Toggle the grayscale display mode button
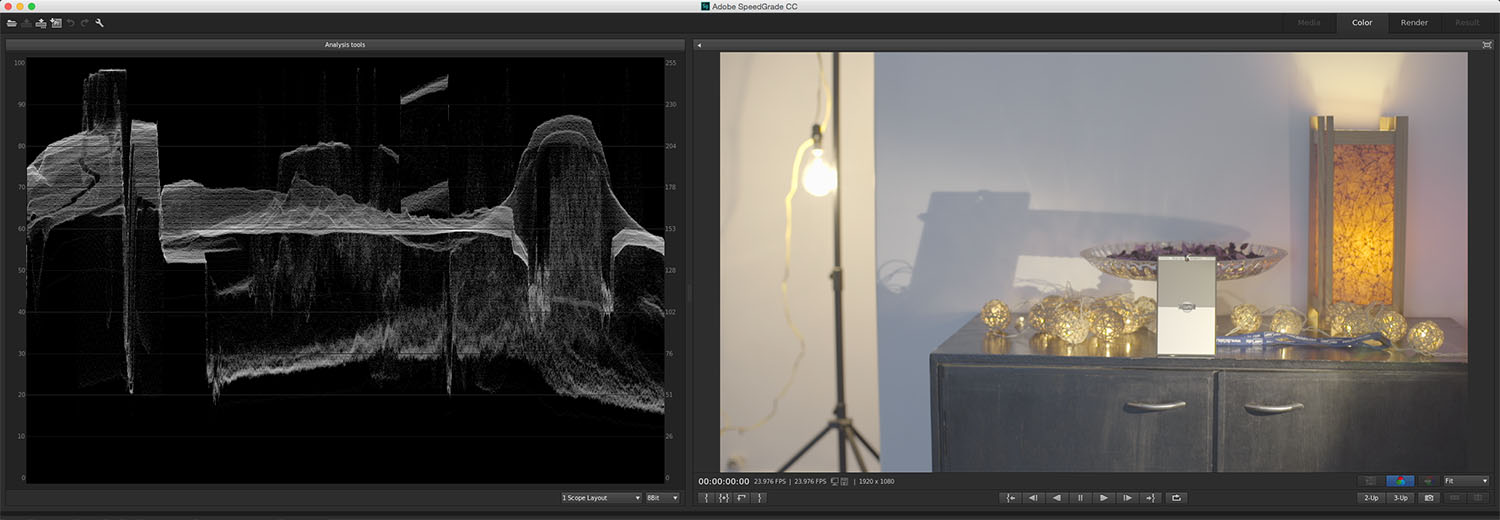The height and width of the screenshot is (520, 1500). [x=1370, y=481]
